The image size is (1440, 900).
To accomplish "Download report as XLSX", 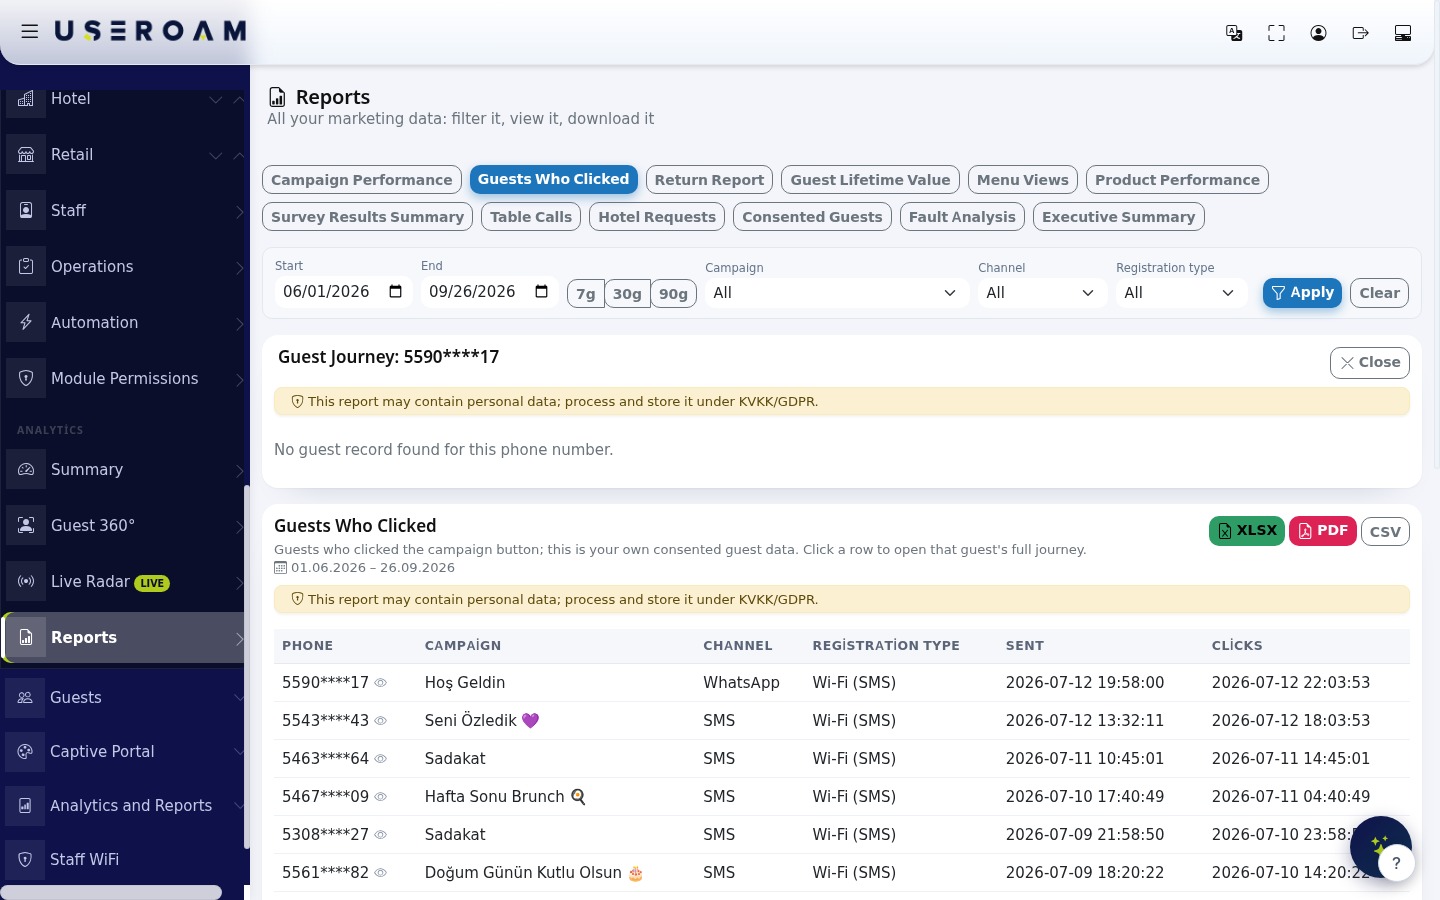I will (1246, 531).
